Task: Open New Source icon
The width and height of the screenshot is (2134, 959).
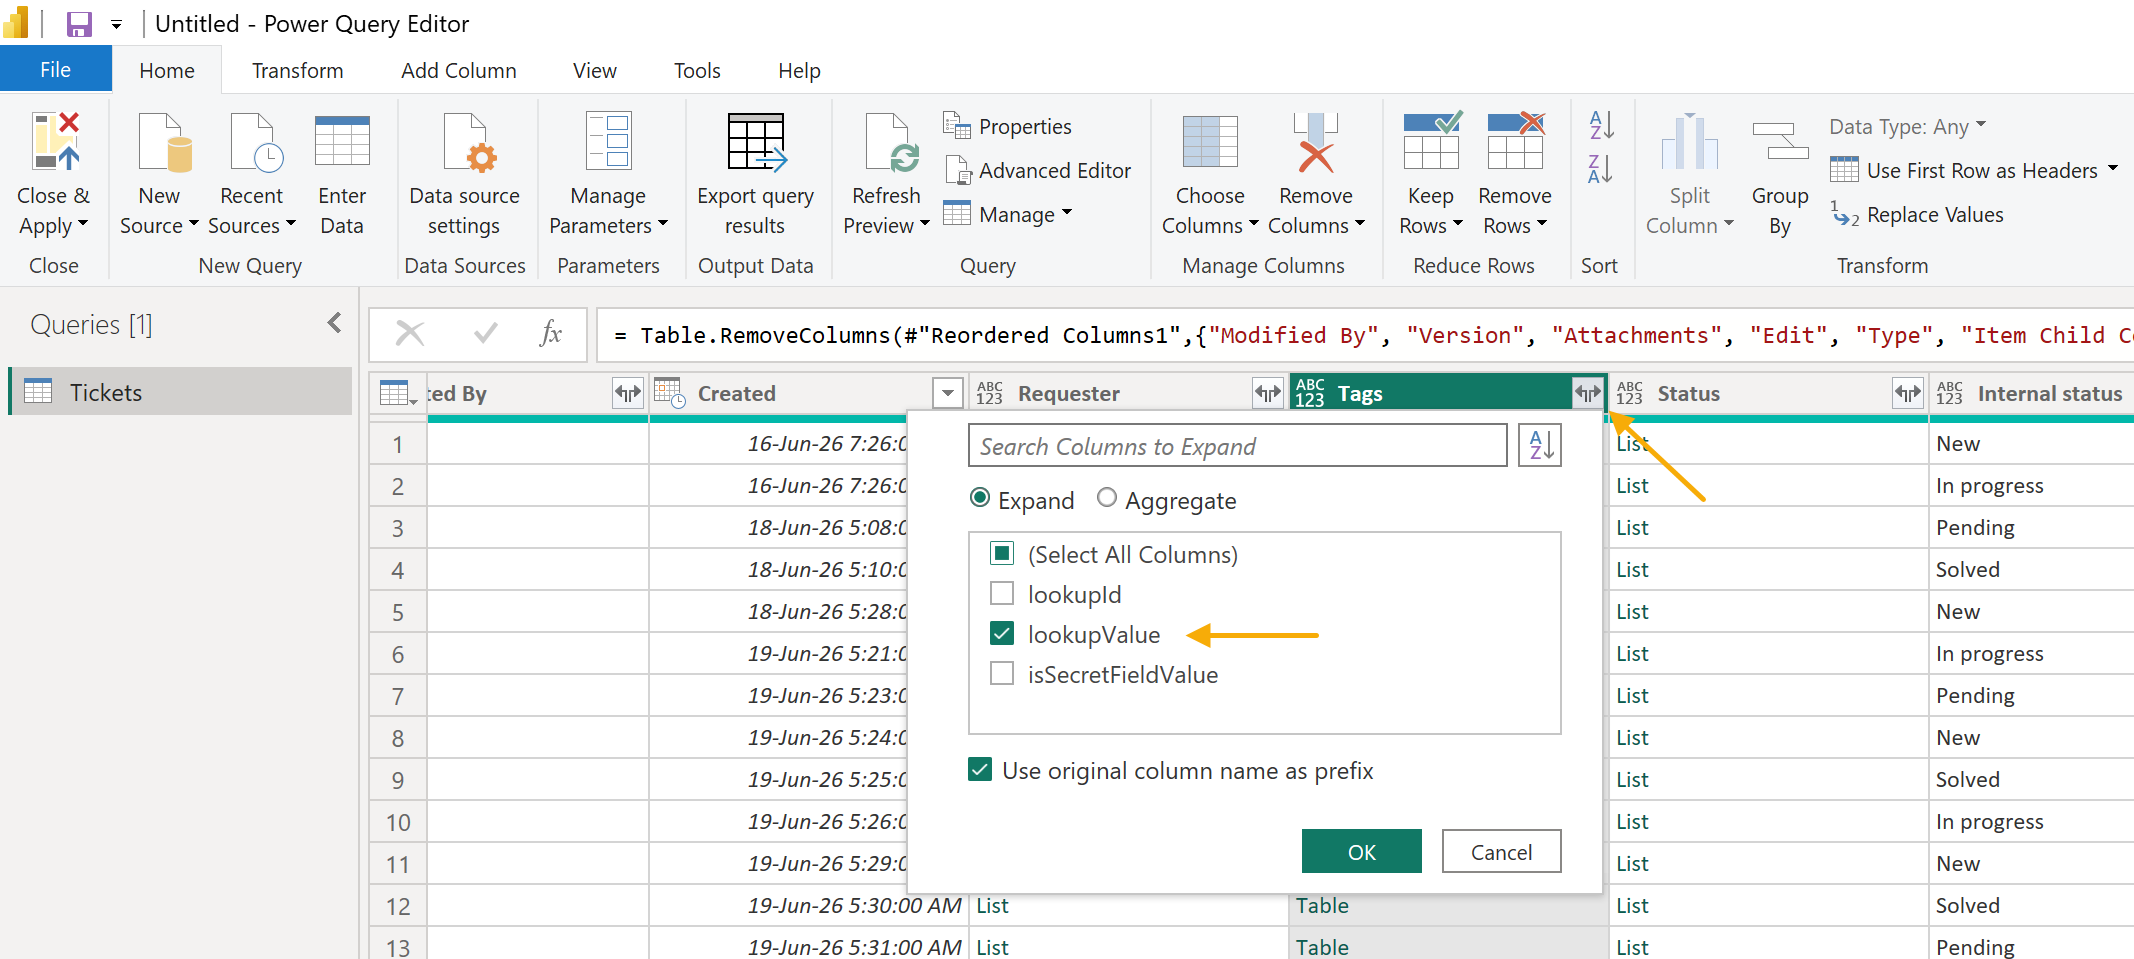Action: point(165,142)
